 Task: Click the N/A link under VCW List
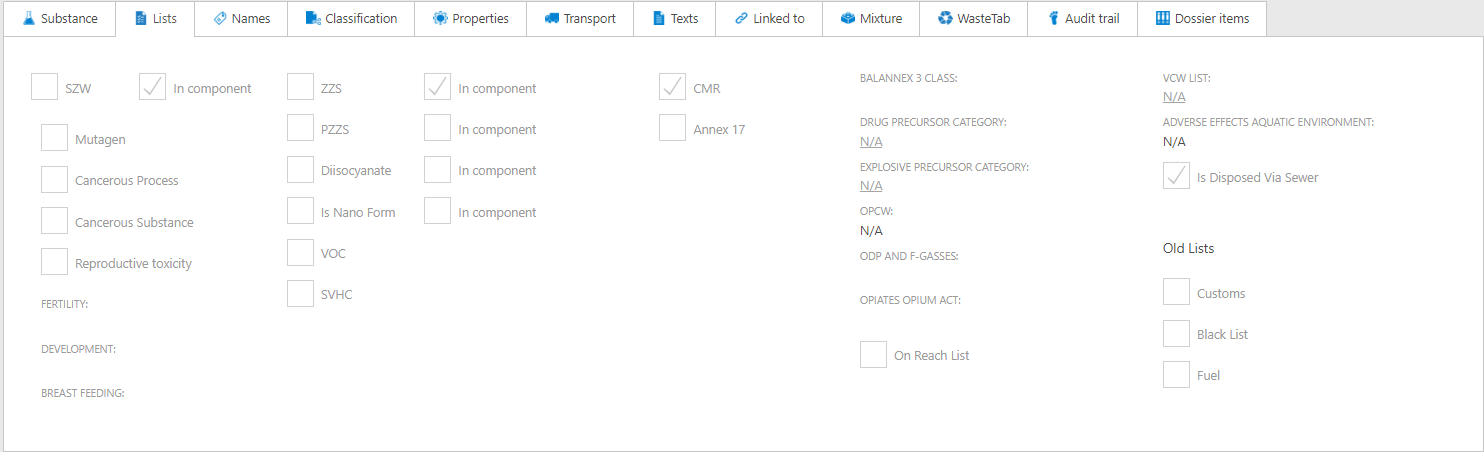pos(1174,97)
